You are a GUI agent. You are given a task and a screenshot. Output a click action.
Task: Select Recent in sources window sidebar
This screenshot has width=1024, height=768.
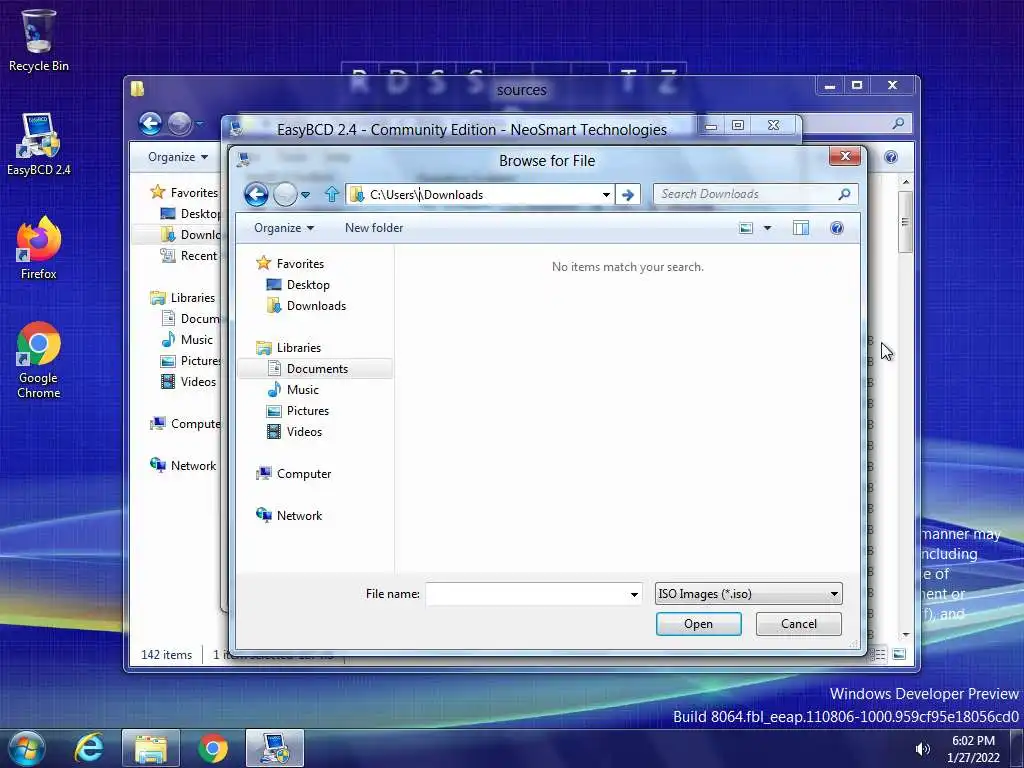pos(189,255)
